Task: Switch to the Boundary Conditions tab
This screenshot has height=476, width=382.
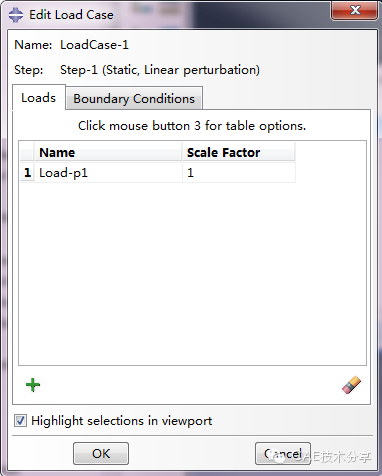Action: click(x=134, y=99)
